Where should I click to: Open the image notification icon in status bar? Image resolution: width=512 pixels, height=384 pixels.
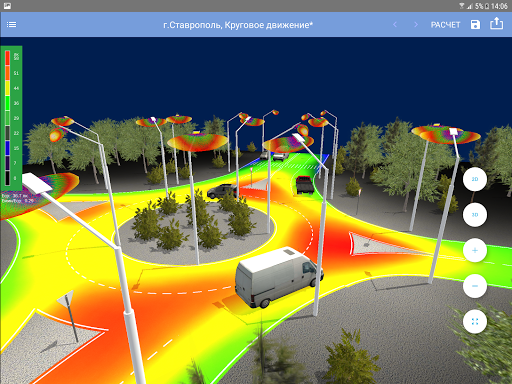click(7, 6)
